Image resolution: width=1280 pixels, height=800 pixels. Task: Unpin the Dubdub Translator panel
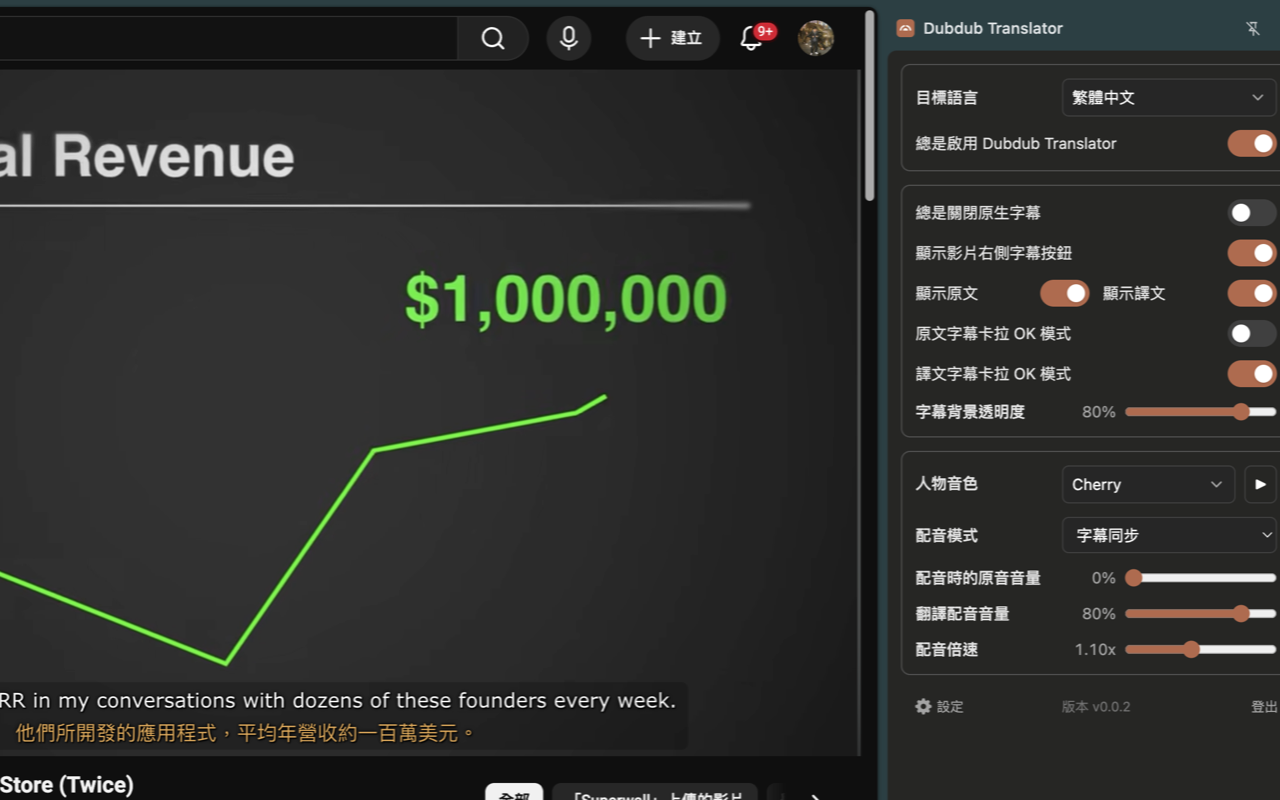[1253, 29]
